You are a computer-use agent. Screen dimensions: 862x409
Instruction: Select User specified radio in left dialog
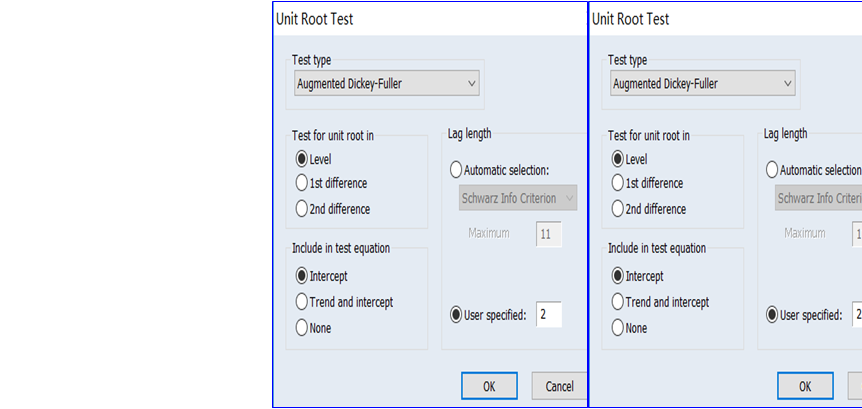[x=457, y=316]
